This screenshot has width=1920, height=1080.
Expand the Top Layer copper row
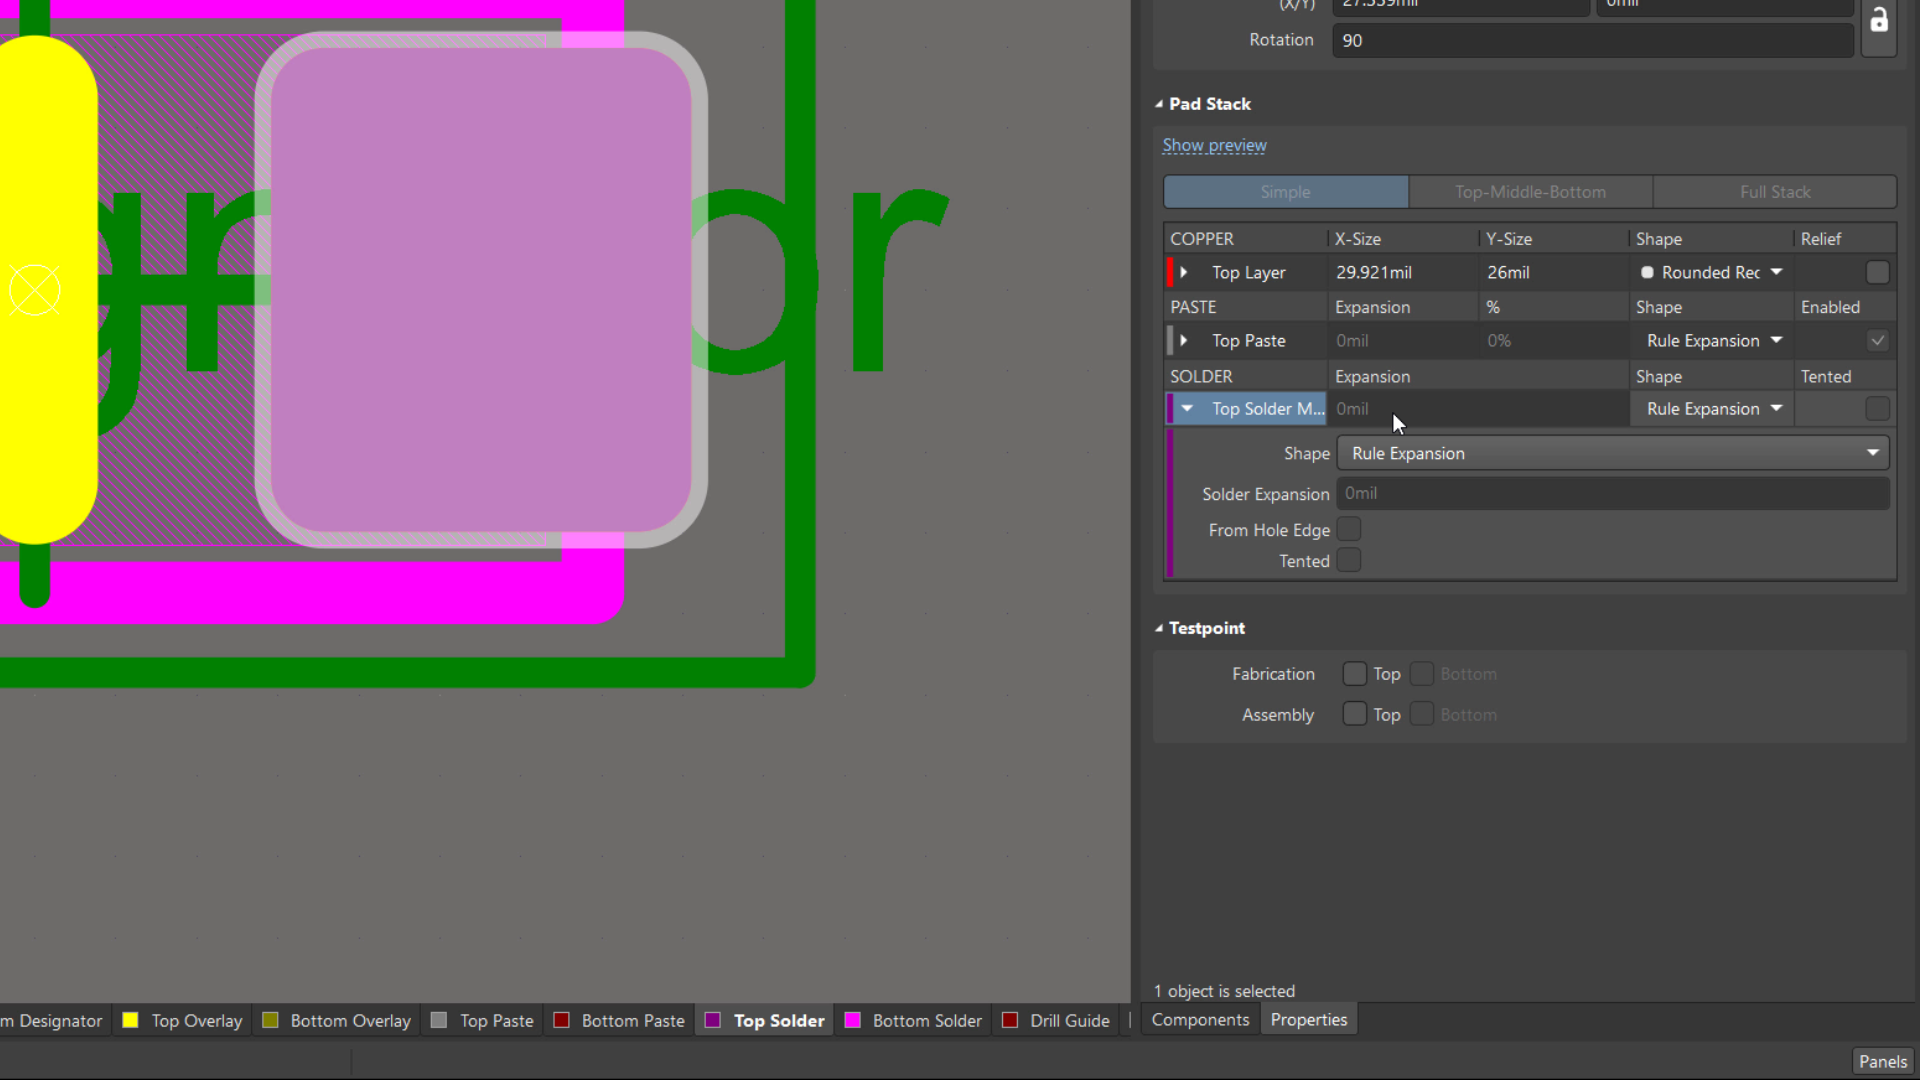pos(1184,272)
